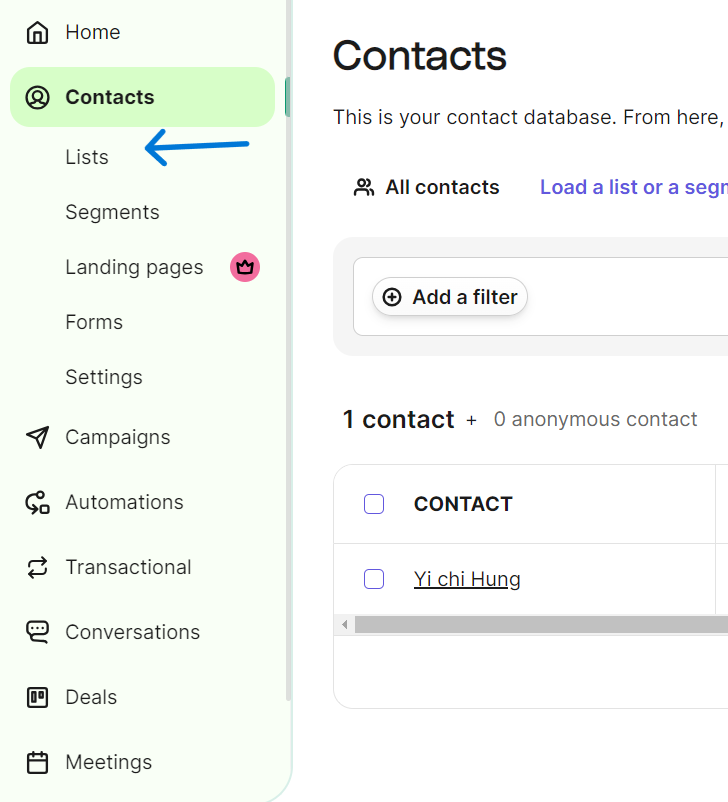The height and width of the screenshot is (802, 728).
Task: Click the Add a filter button
Action: (450, 297)
